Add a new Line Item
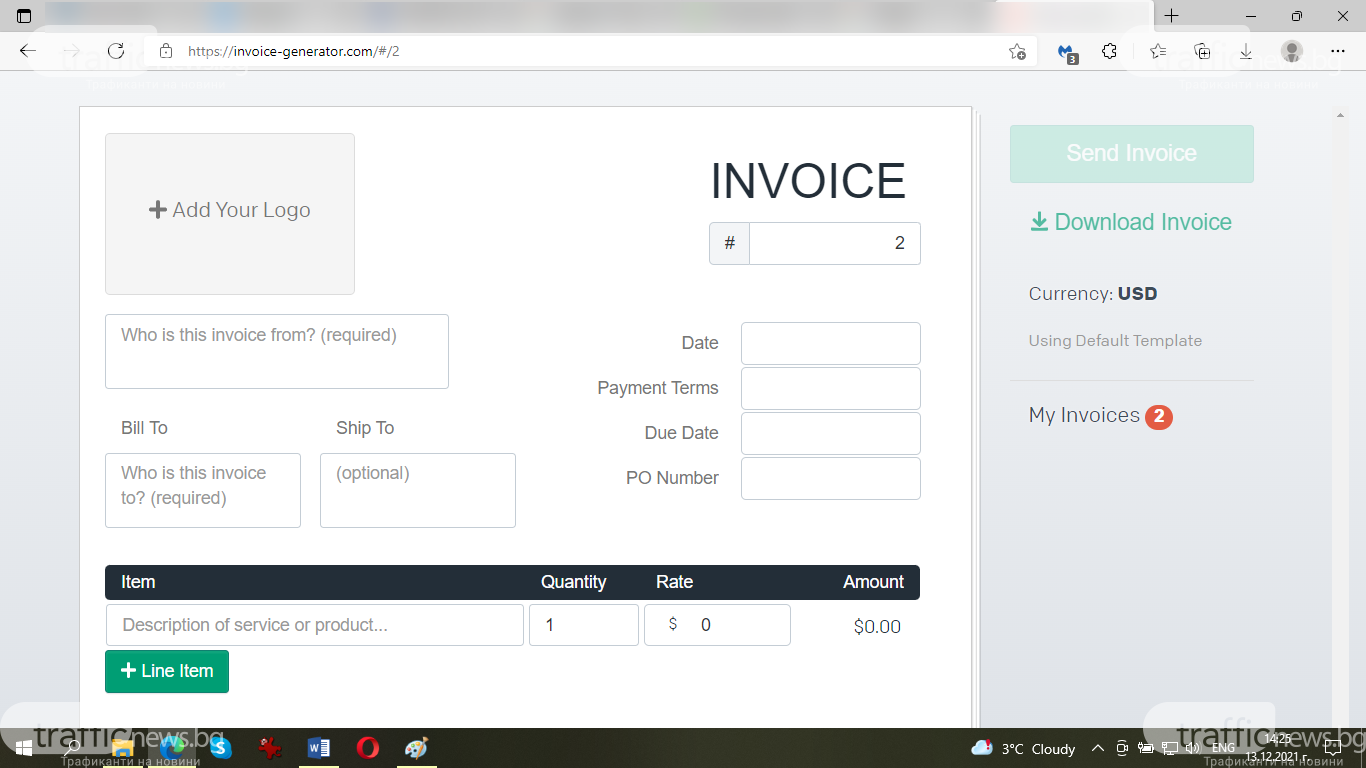This screenshot has height=768, width=1366. point(167,671)
